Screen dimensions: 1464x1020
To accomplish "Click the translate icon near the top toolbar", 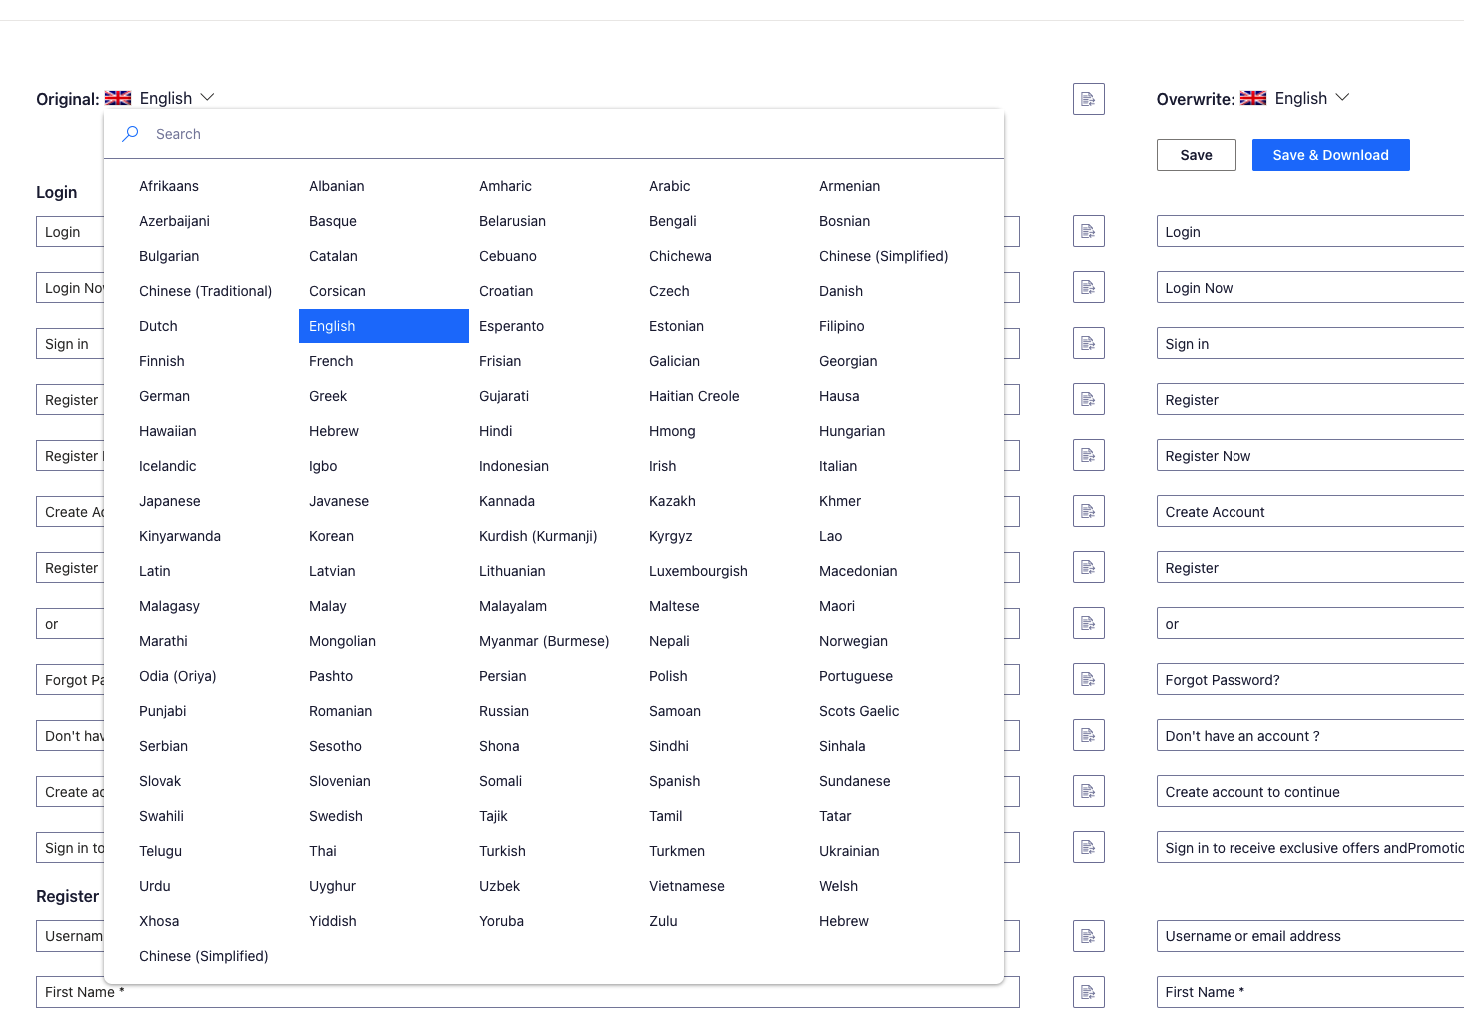I will pos(1089,99).
